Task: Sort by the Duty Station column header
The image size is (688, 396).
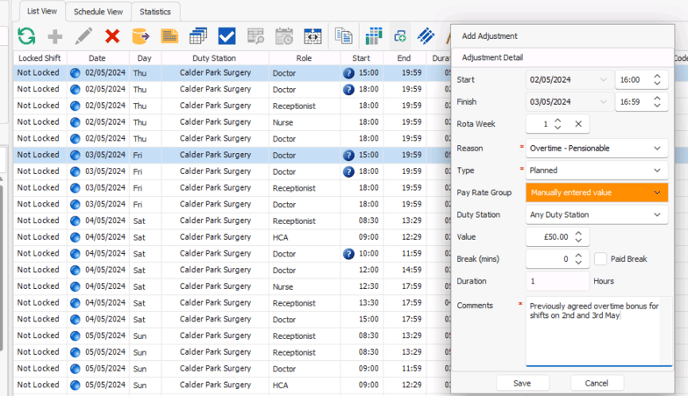Action: pyautogui.click(x=214, y=58)
